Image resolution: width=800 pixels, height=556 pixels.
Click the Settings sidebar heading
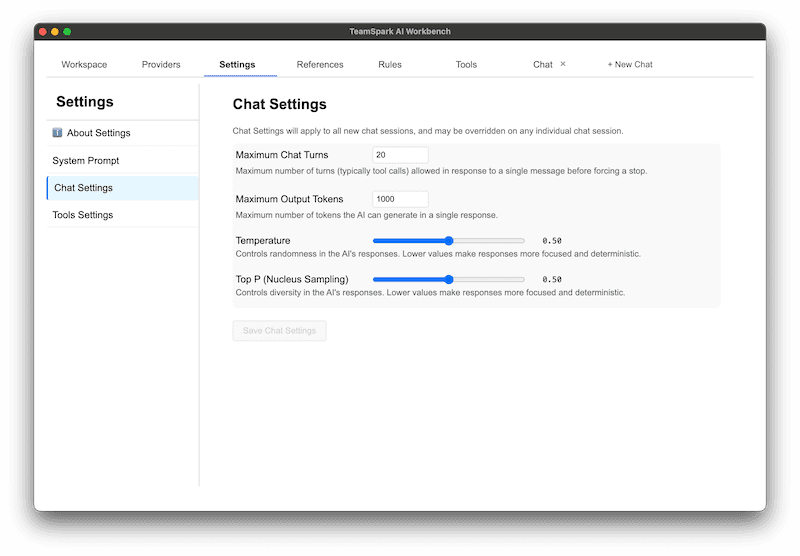[x=85, y=102]
